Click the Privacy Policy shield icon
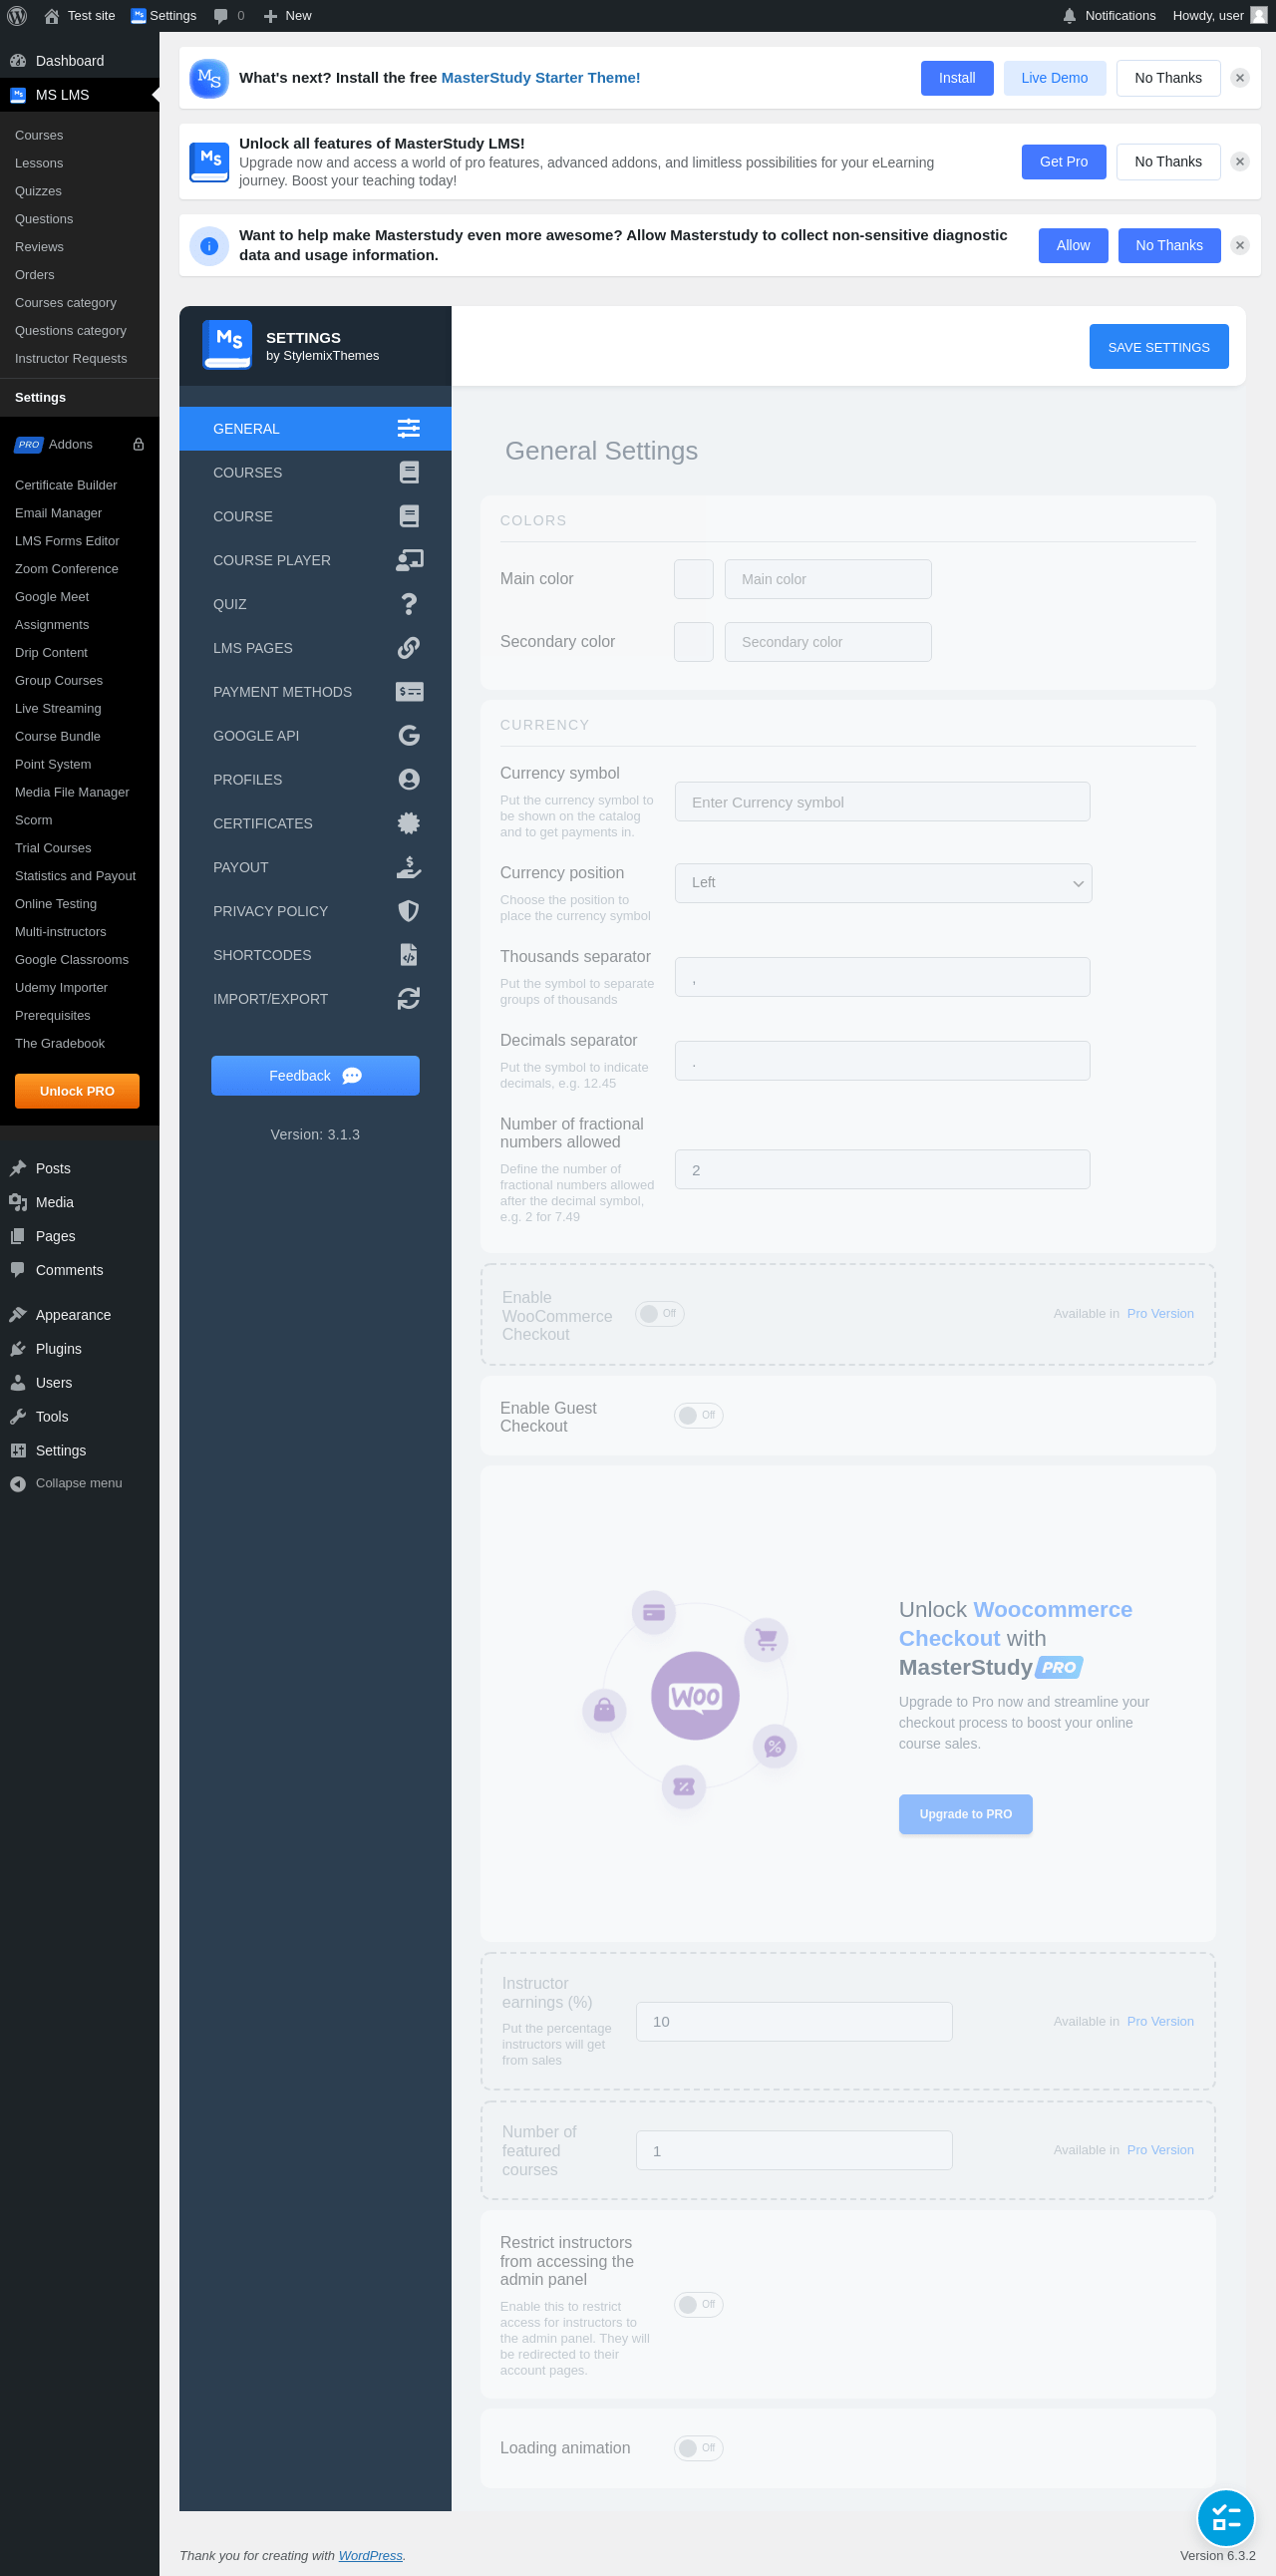1276x2576 pixels. (x=409, y=912)
